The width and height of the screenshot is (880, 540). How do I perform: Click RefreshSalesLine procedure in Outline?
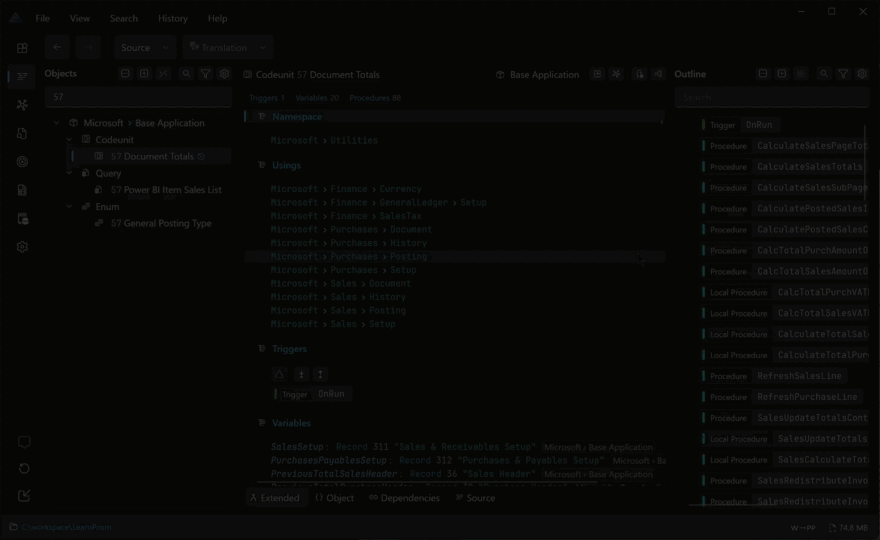pos(799,376)
